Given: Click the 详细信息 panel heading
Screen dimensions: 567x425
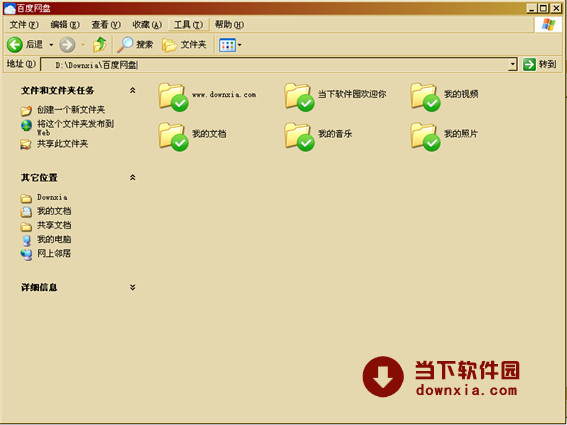Looking at the screenshot, I should tap(39, 288).
